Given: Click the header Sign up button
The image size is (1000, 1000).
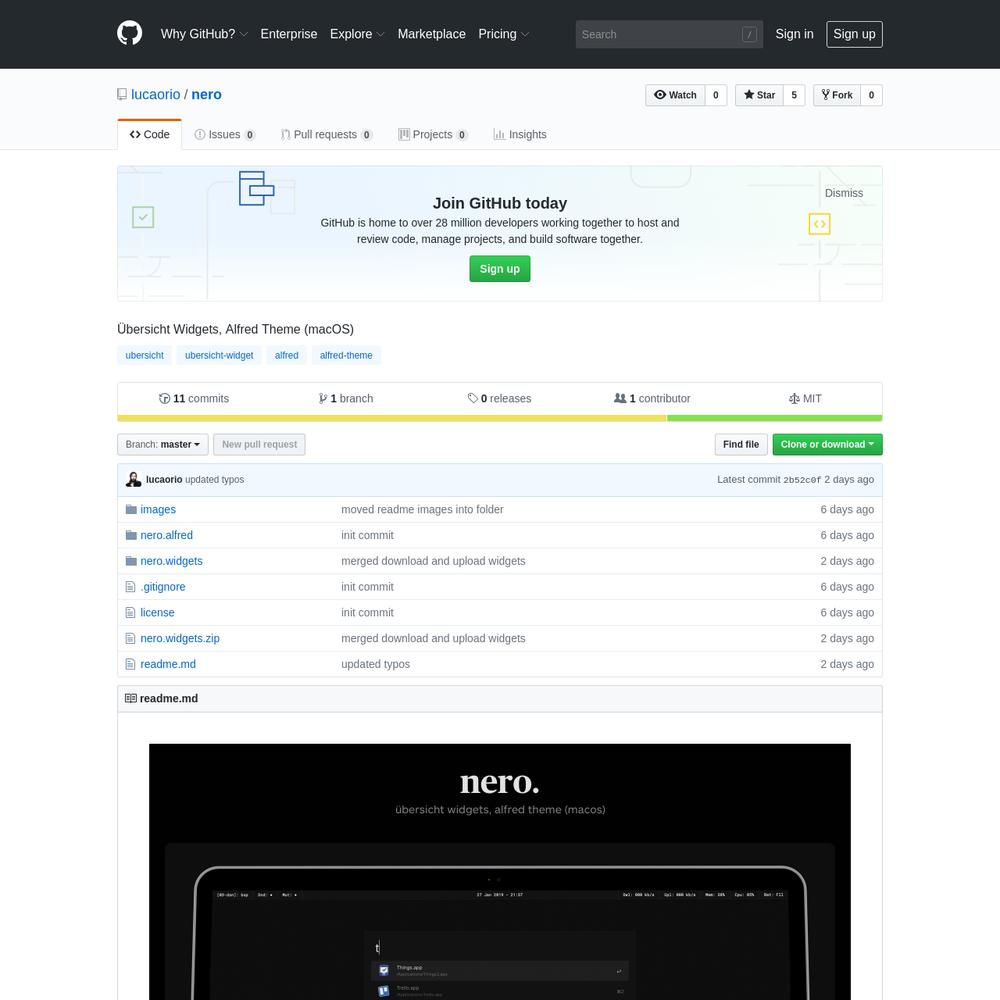Looking at the screenshot, I should pyautogui.click(x=854, y=34).
